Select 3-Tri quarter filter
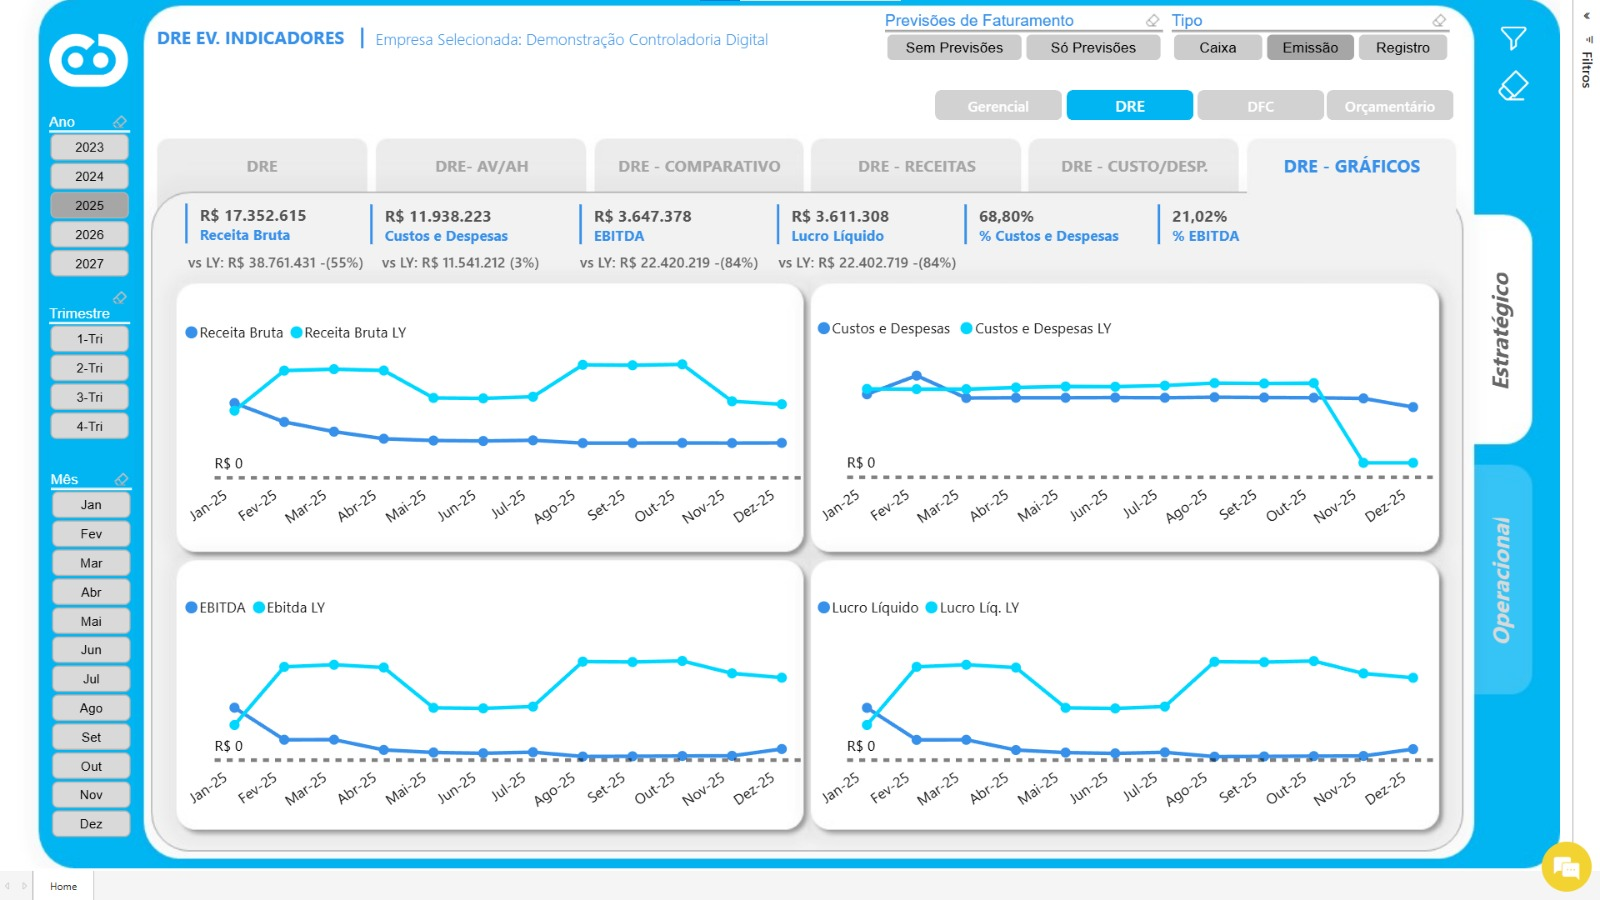The width and height of the screenshot is (1600, 900). click(x=89, y=397)
